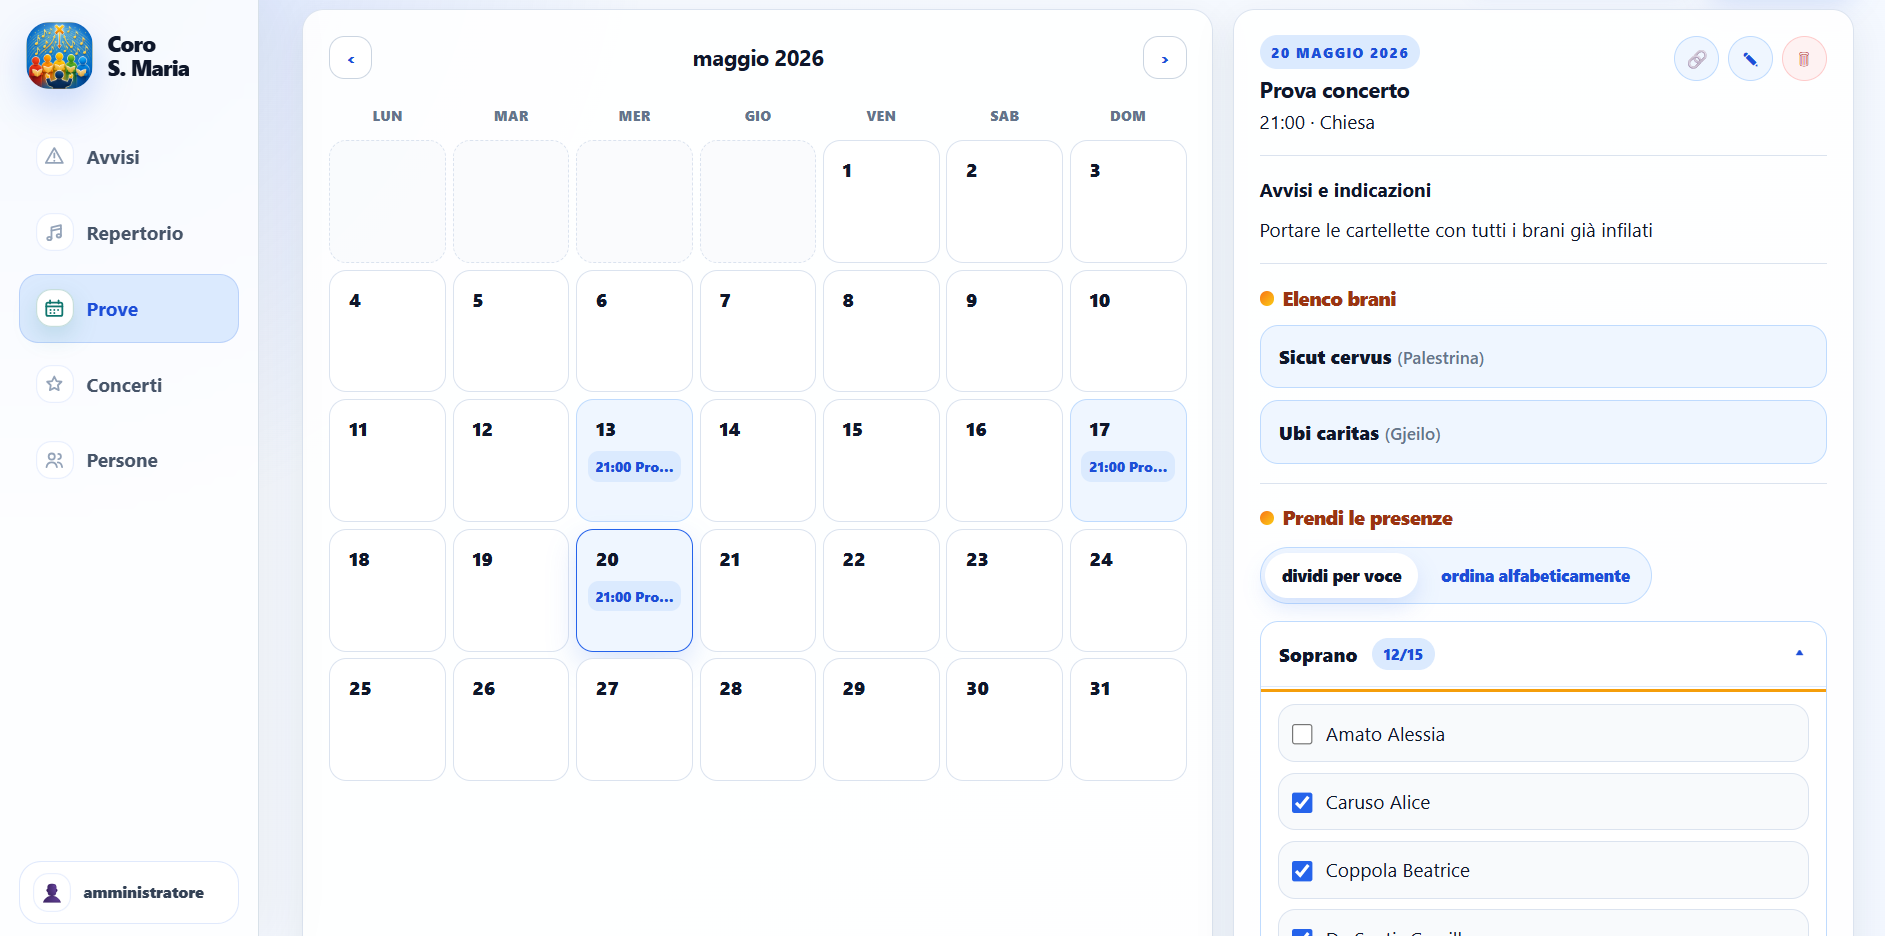This screenshot has width=1885, height=936.
Task: Click the 'Elenco brani' section heading
Action: (1339, 299)
